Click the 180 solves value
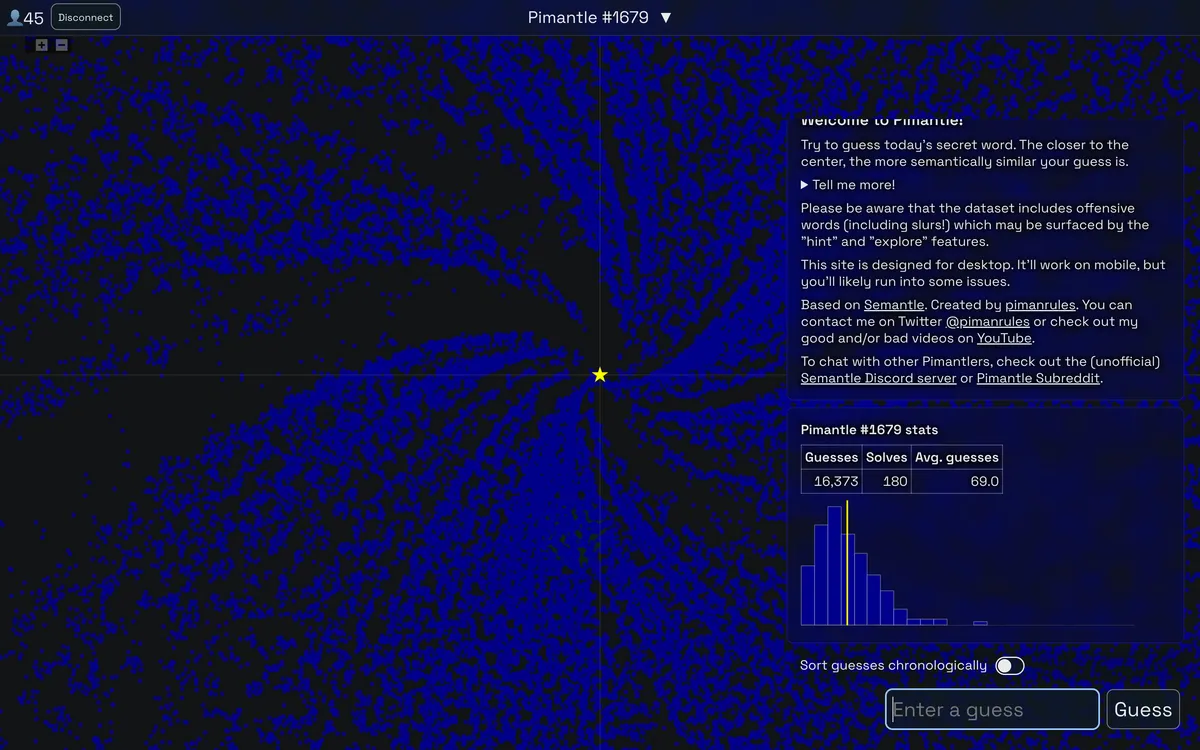 887,481
